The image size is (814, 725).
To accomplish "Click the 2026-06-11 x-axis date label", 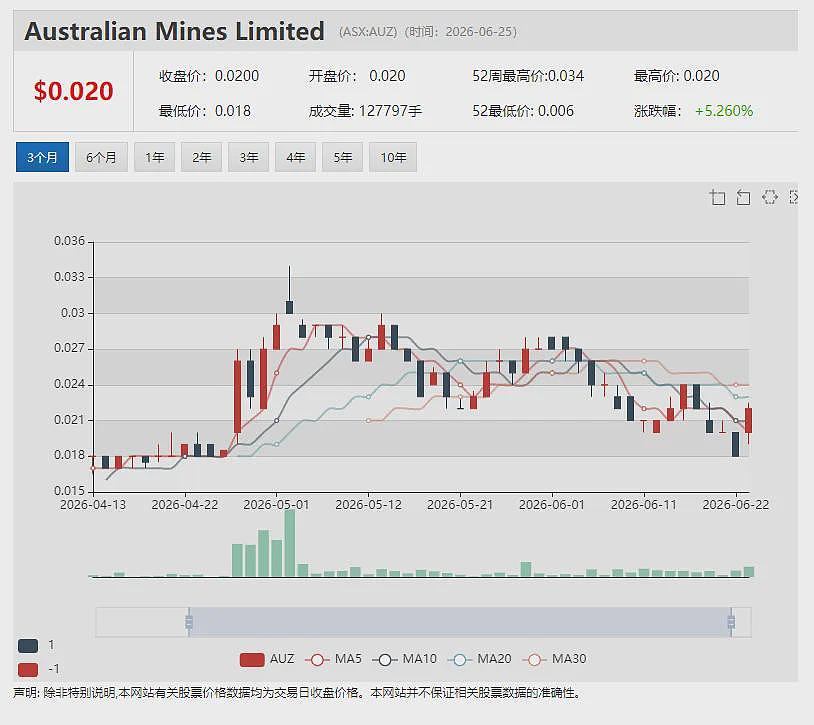I will coord(644,504).
